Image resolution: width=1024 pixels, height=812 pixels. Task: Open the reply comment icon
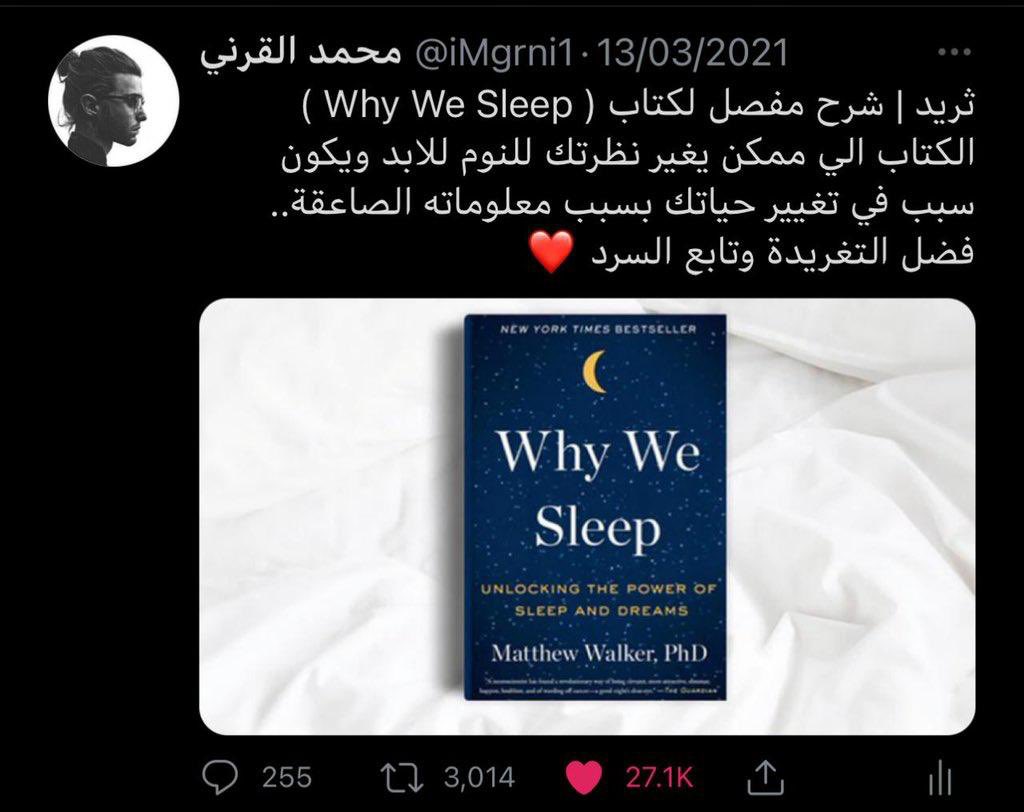[x=220, y=777]
